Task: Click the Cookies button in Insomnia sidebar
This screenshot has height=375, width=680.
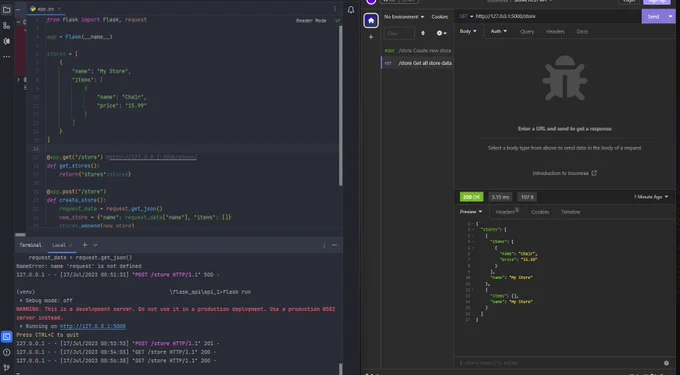Action: (x=439, y=17)
